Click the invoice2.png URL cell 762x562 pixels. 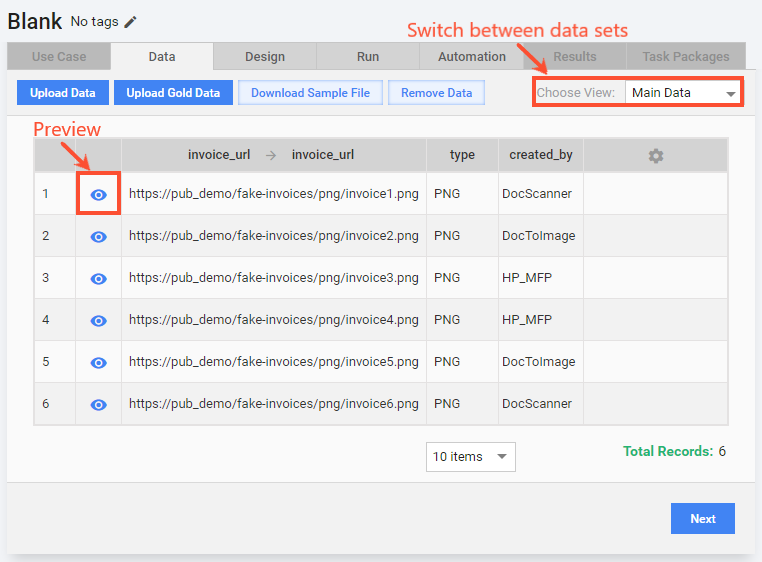coord(274,235)
